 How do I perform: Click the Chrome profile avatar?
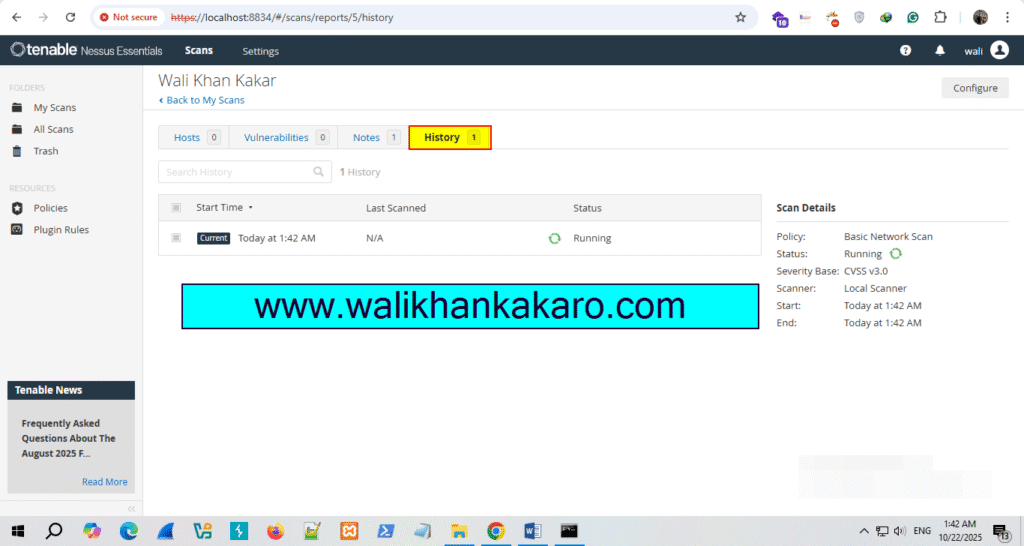[980, 18]
